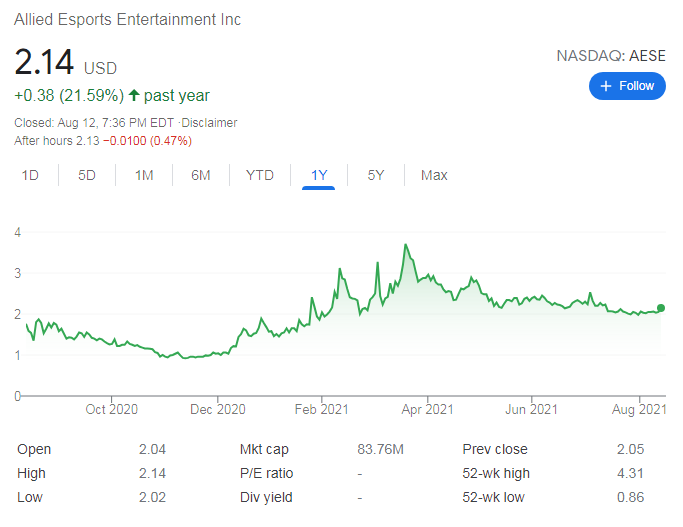Open the Disclaimer link
This screenshot has width=683, height=527.
coord(209,123)
